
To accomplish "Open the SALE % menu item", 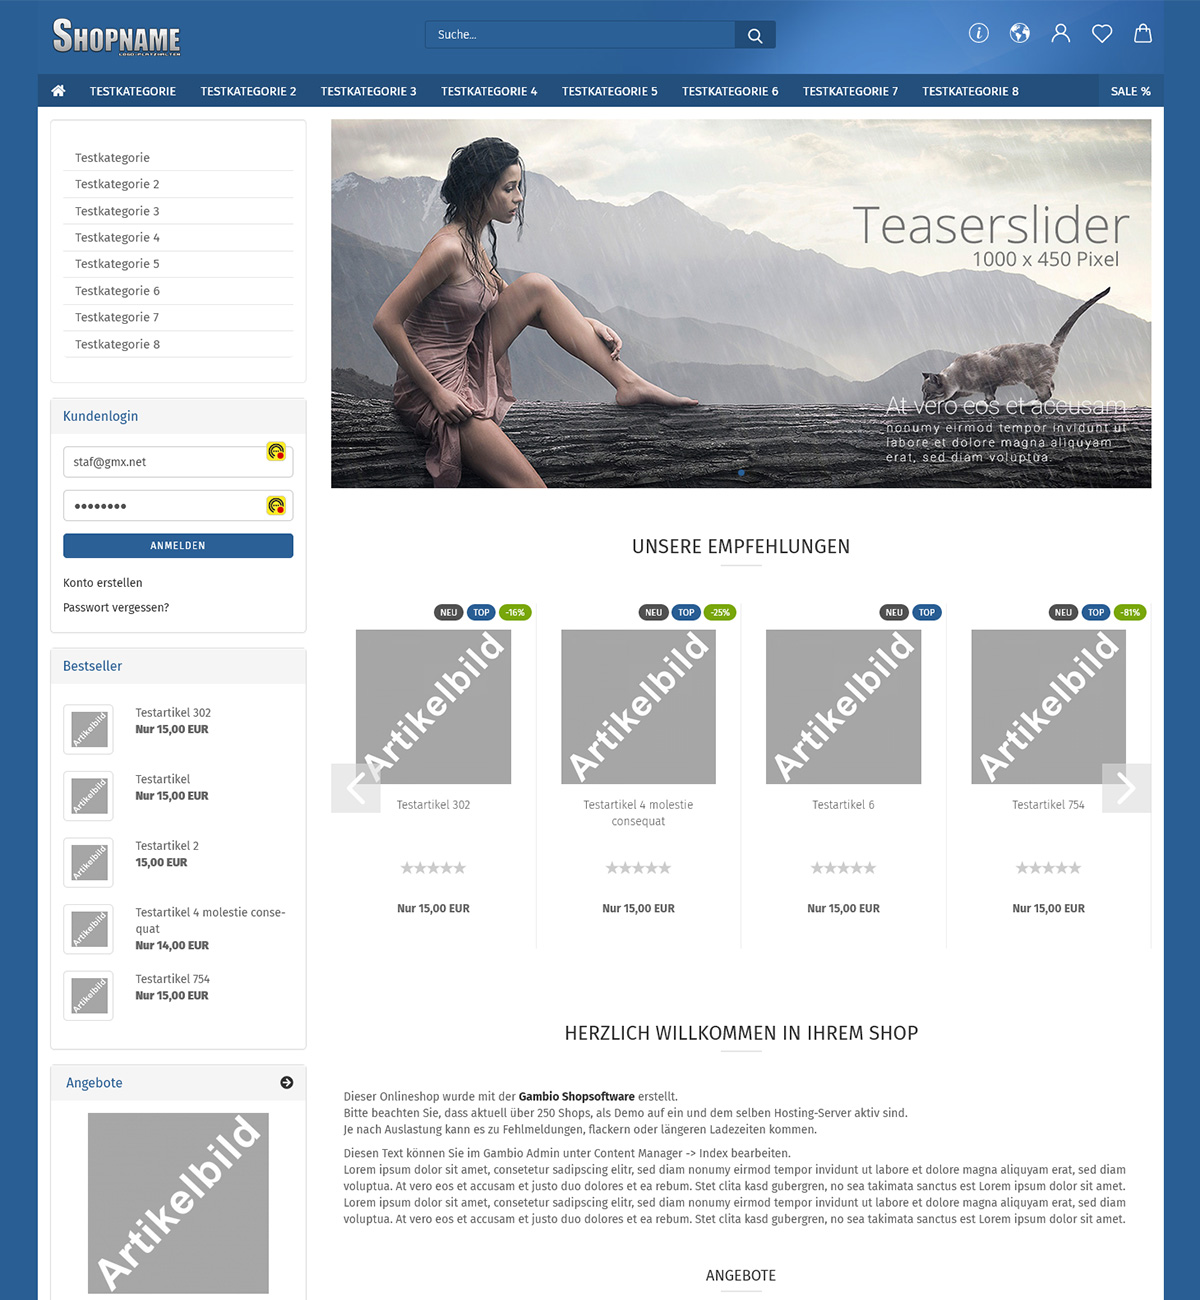I will tap(1130, 91).
